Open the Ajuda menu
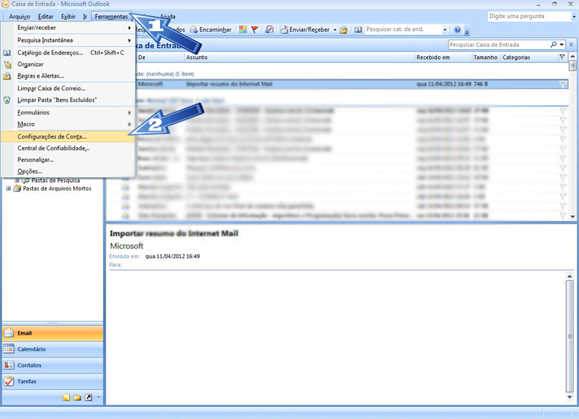 pyautogui.click(x=168, y=17)
